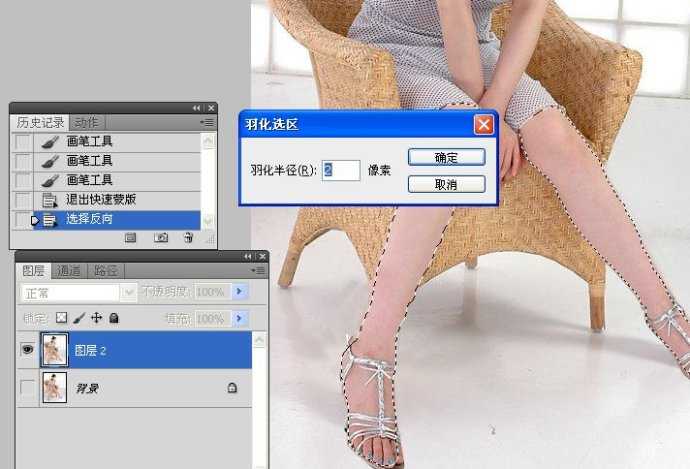
Task: Click the fill 100% value field
Action: (213, 318)
